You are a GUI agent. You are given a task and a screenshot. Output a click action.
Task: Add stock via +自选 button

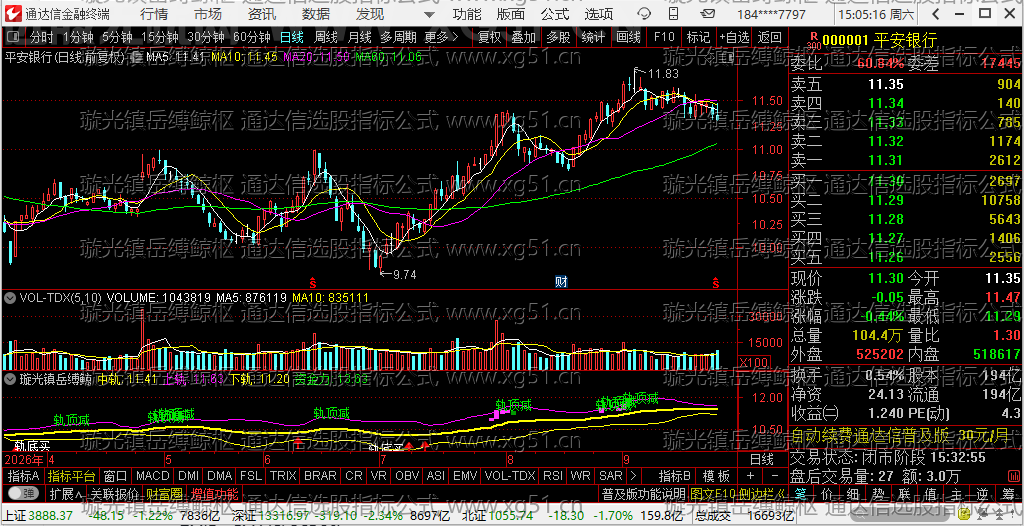[734, 37]
